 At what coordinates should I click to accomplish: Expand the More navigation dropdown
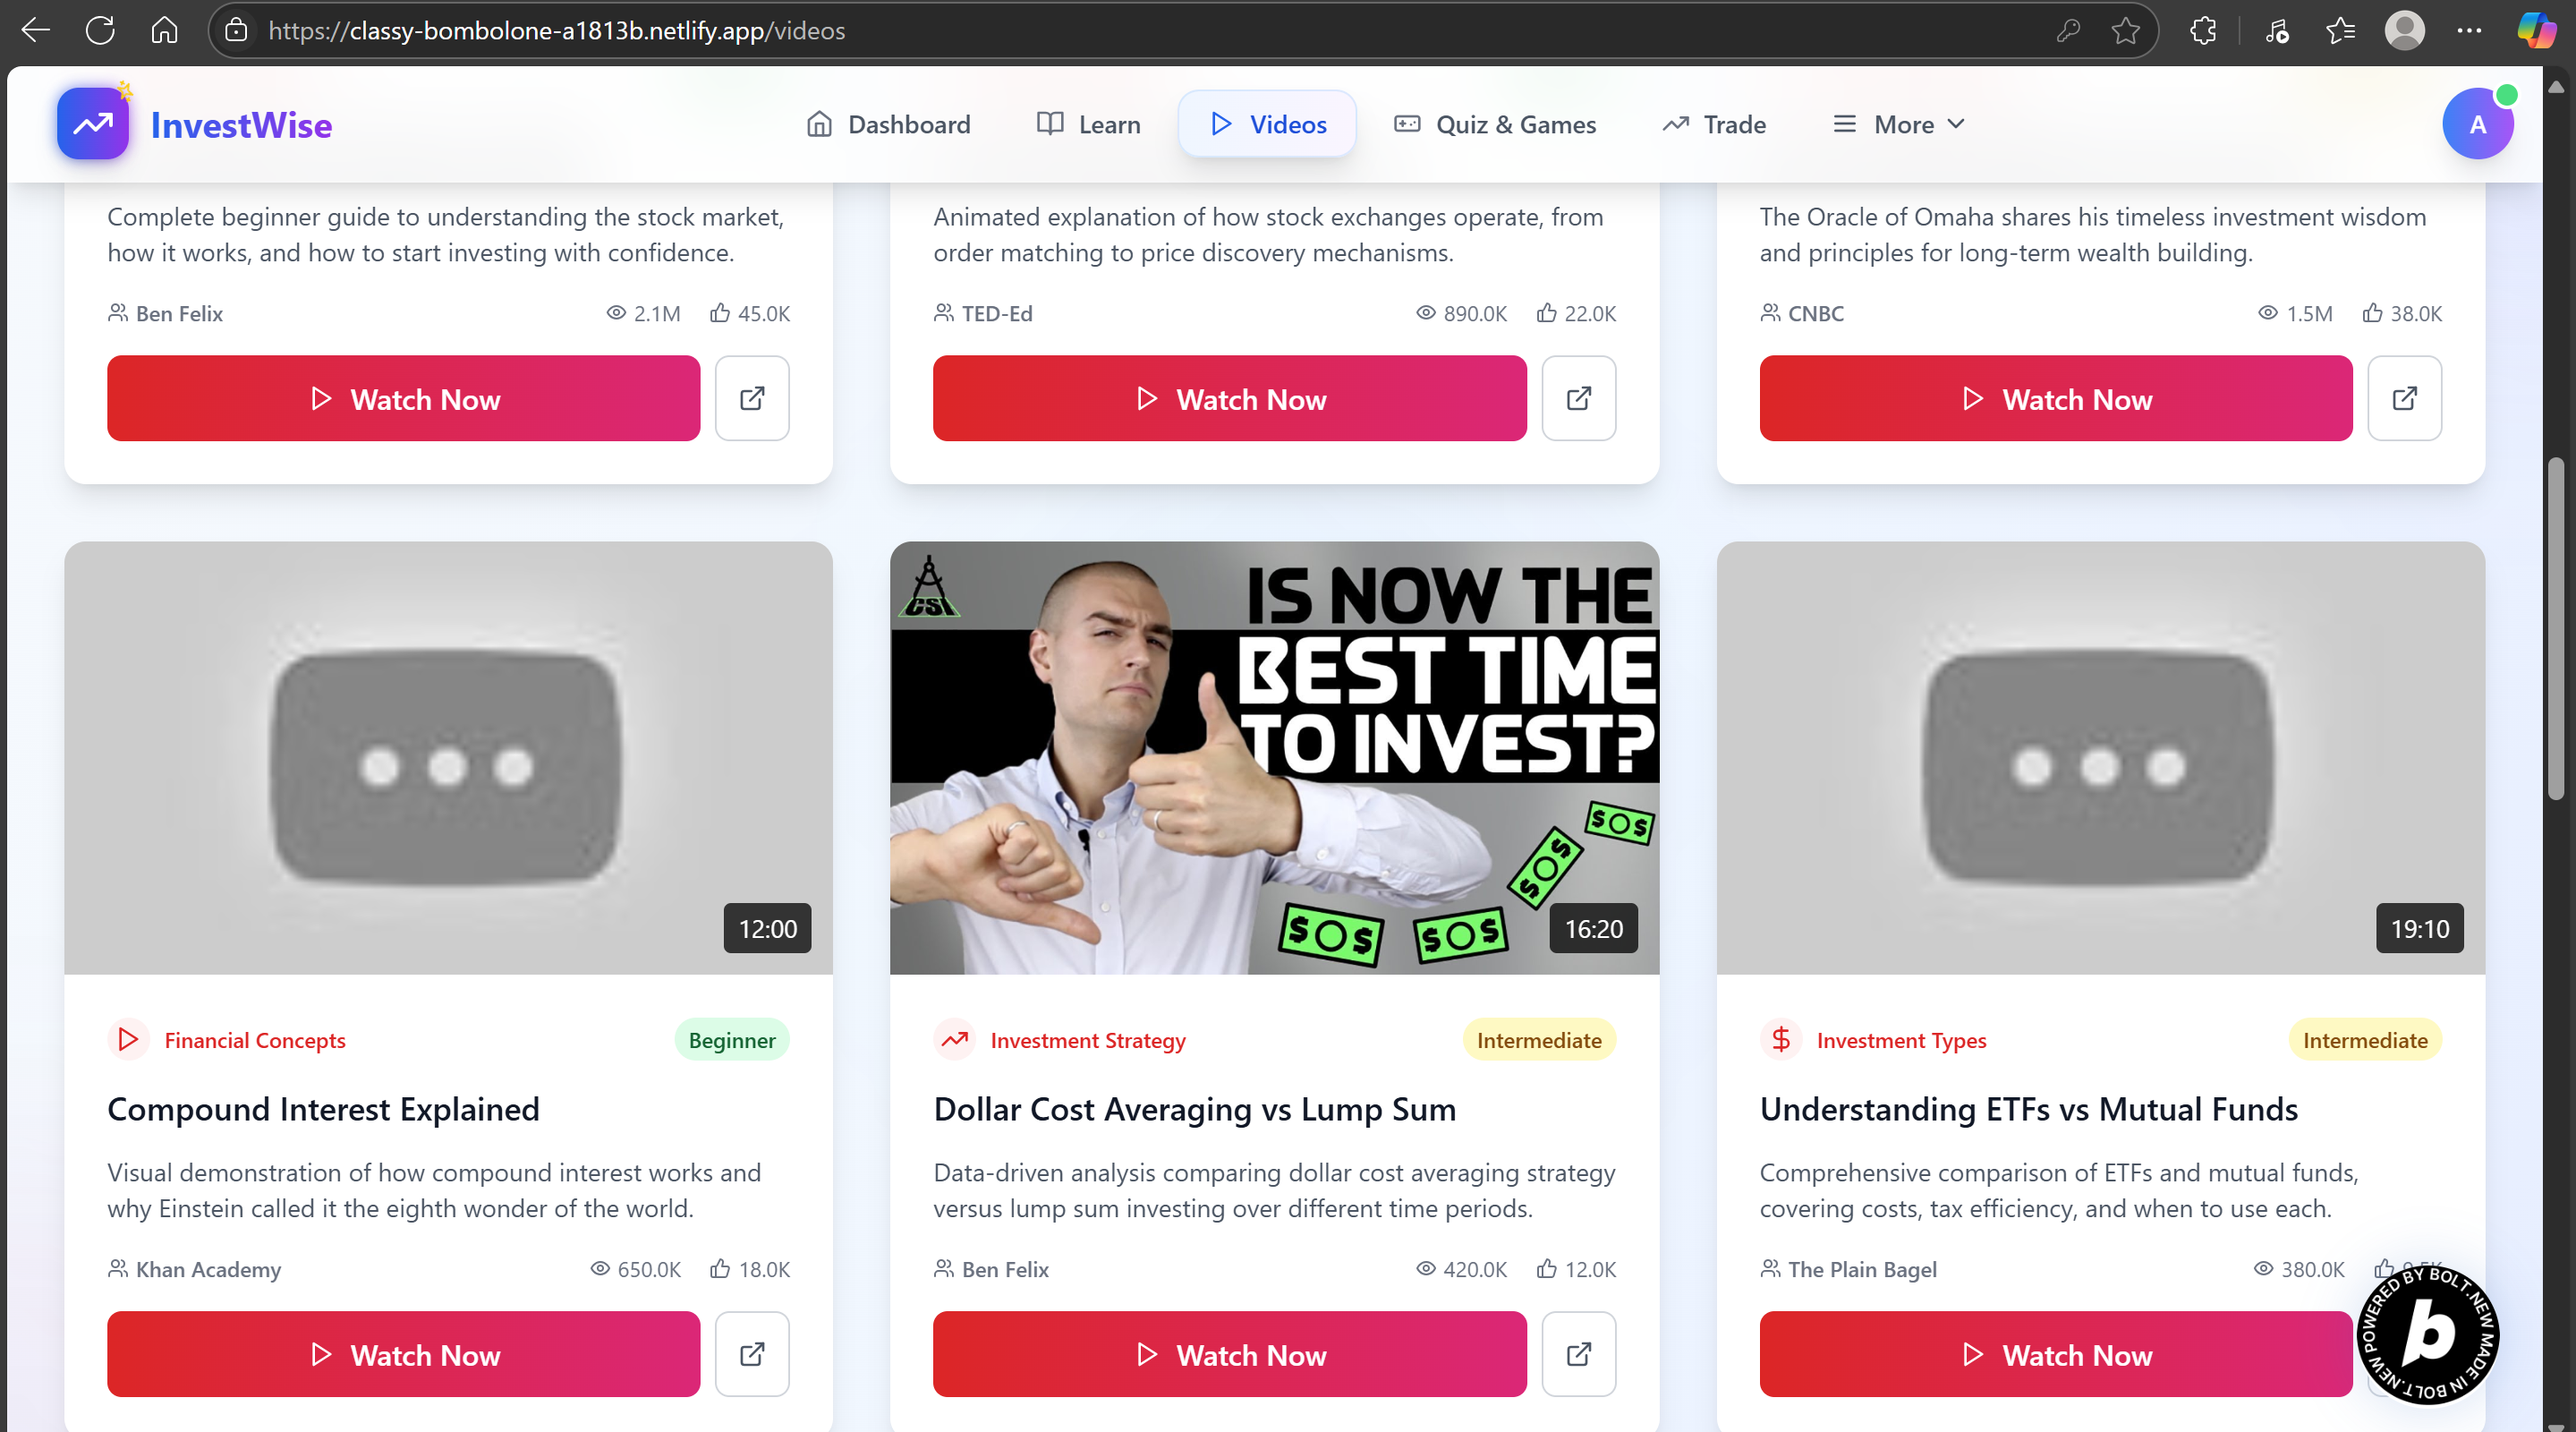(1898, 124)
